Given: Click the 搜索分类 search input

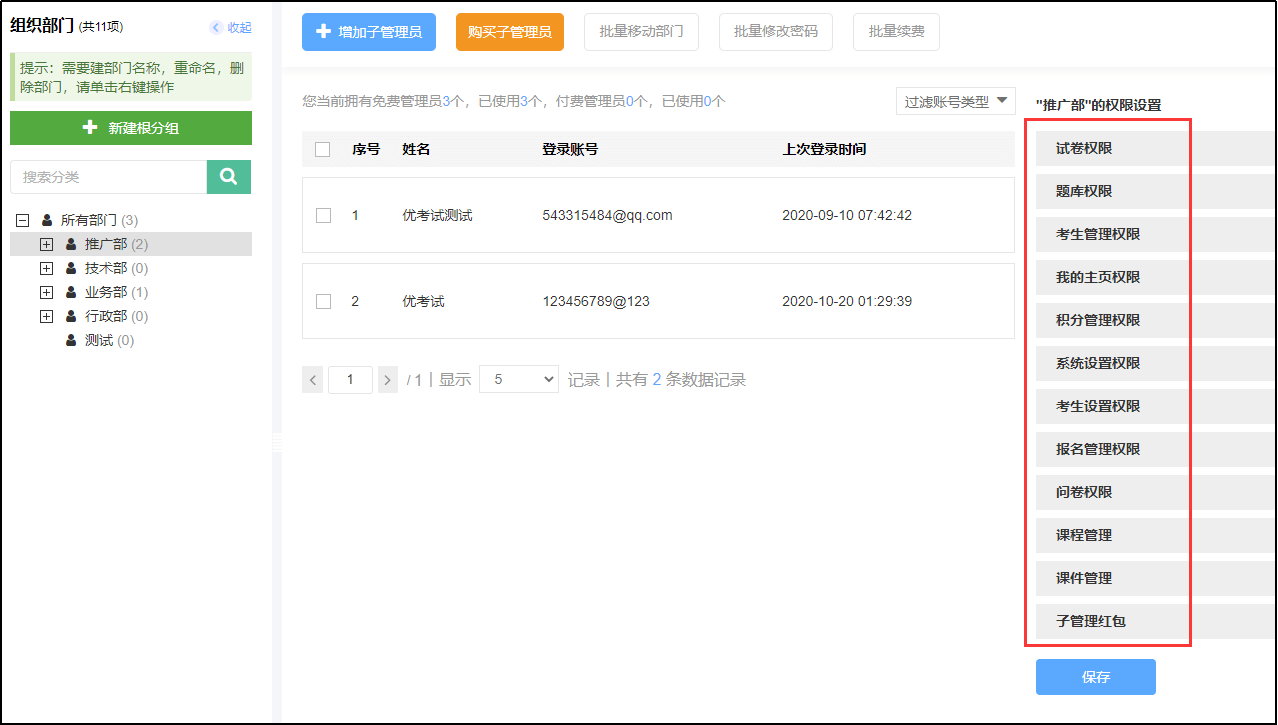Looking at the screenshot, I should pyautogui.click(x=108, y=177).
